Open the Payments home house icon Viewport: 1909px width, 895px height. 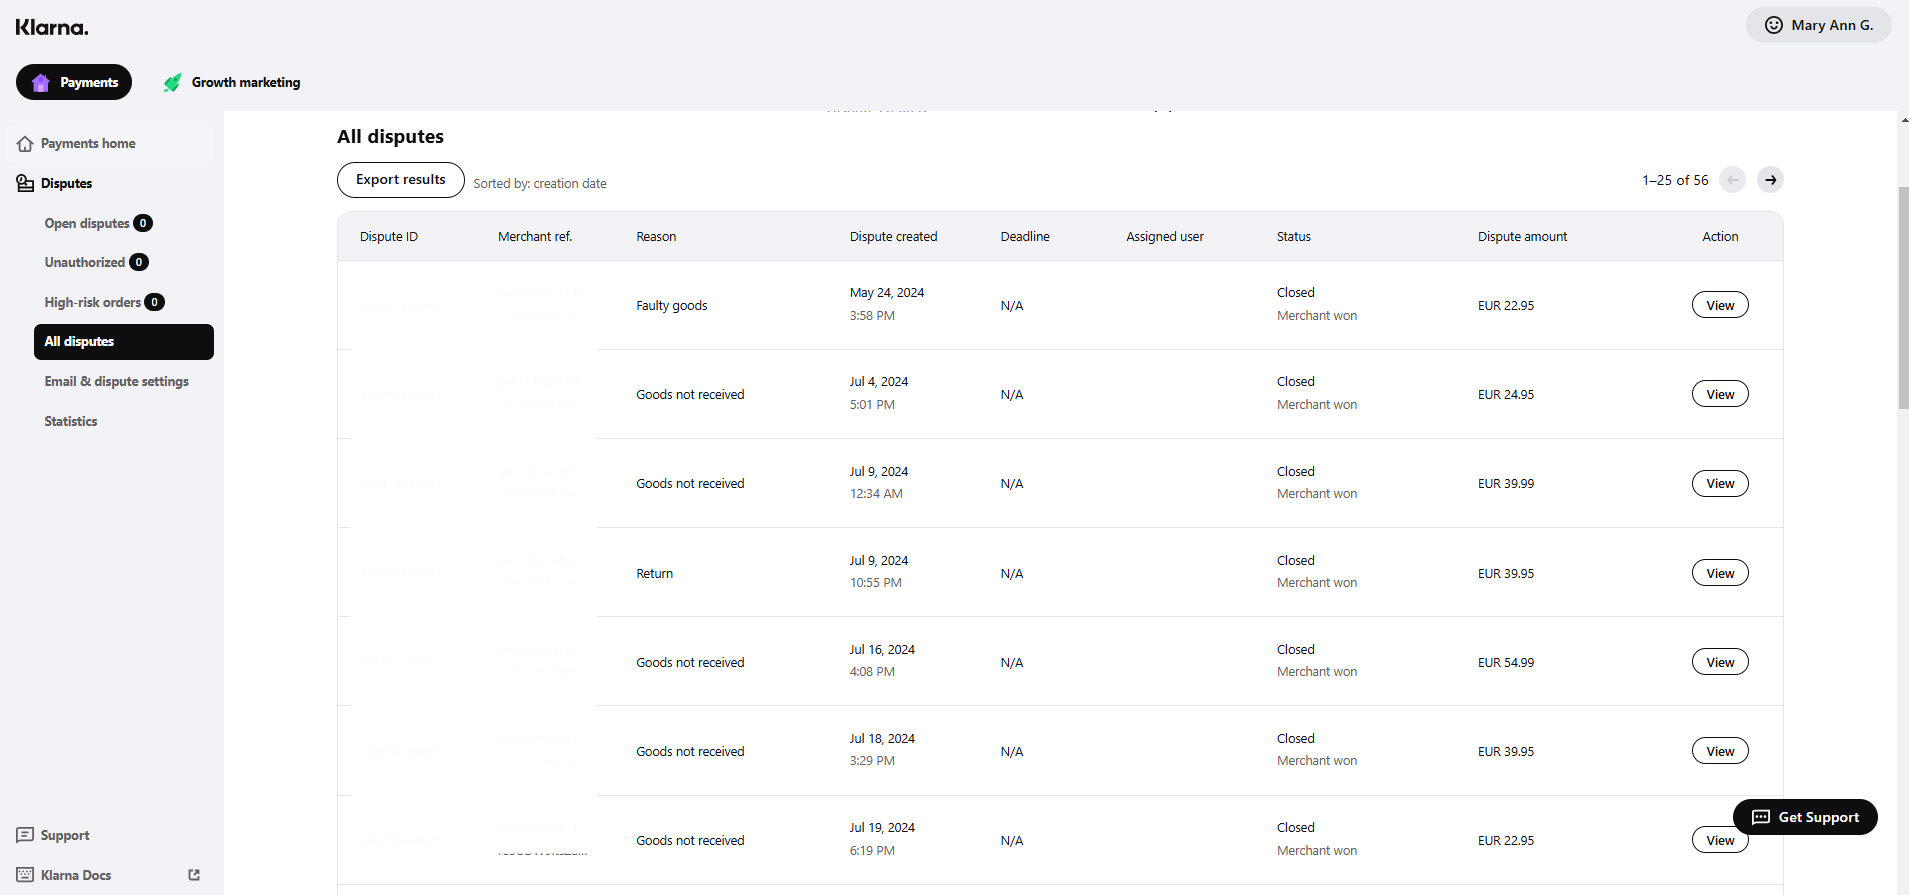tap(25, 144)
